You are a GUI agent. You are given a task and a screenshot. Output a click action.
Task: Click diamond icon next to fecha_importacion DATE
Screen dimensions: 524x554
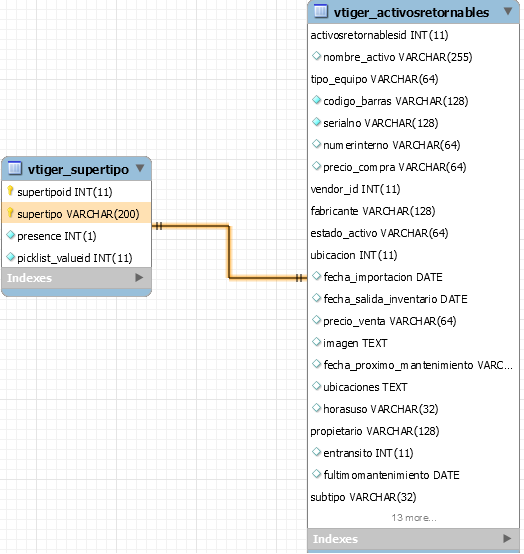tap(316, 276)
